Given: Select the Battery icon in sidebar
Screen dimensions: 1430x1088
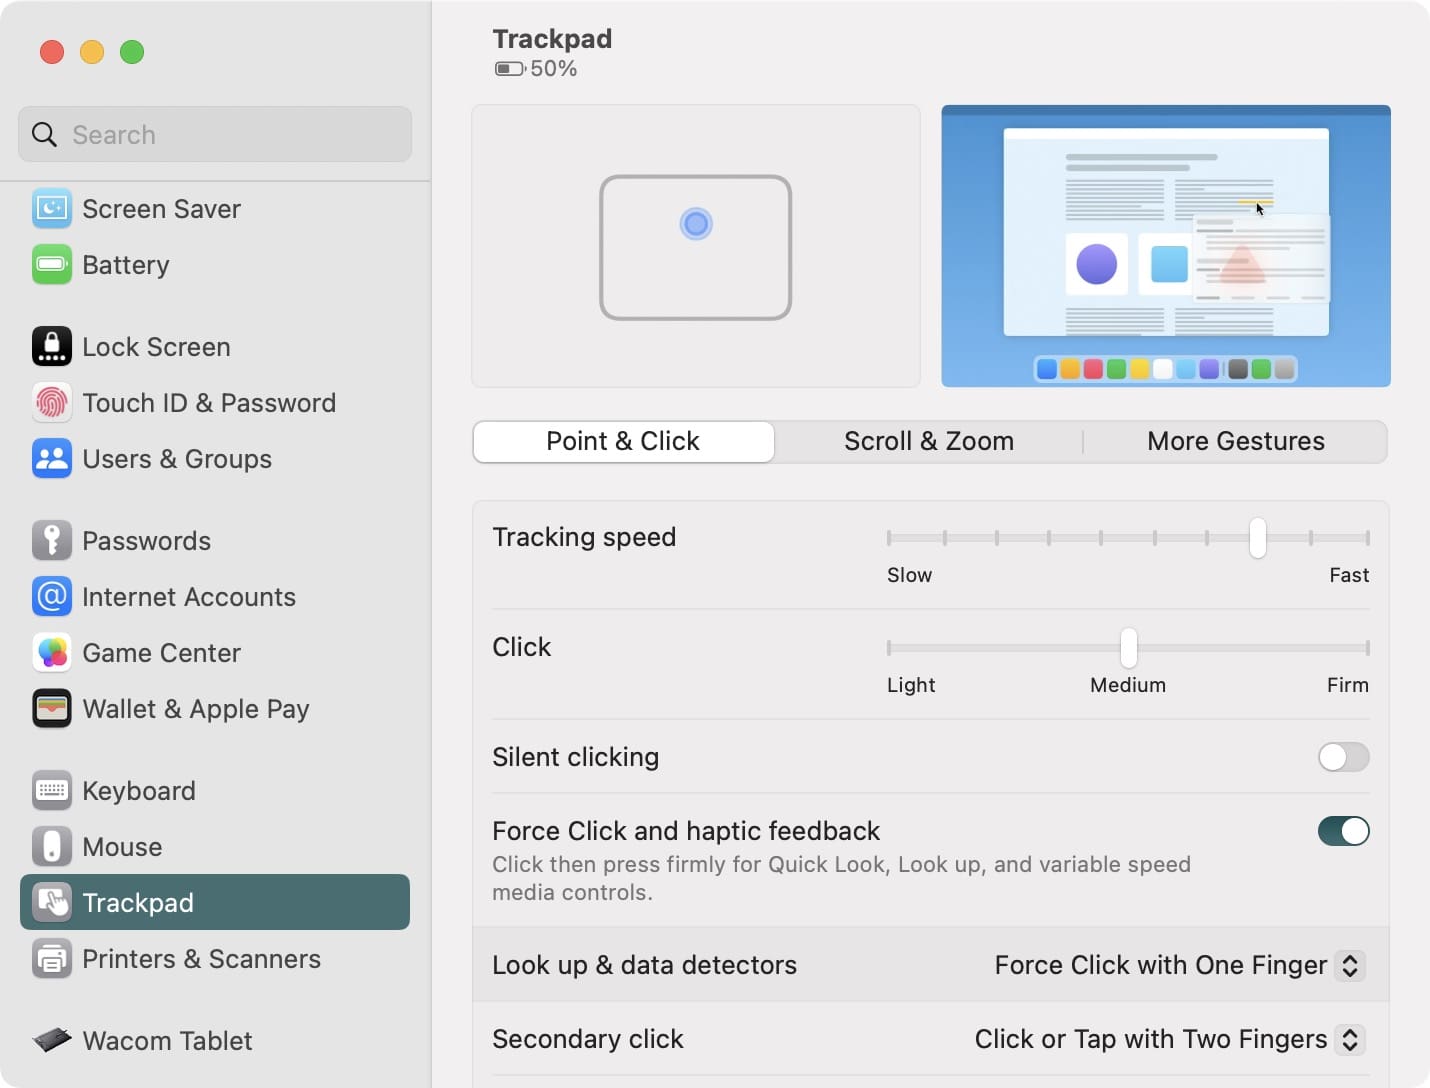Looking at the screenshot, I should coord(52,265).
